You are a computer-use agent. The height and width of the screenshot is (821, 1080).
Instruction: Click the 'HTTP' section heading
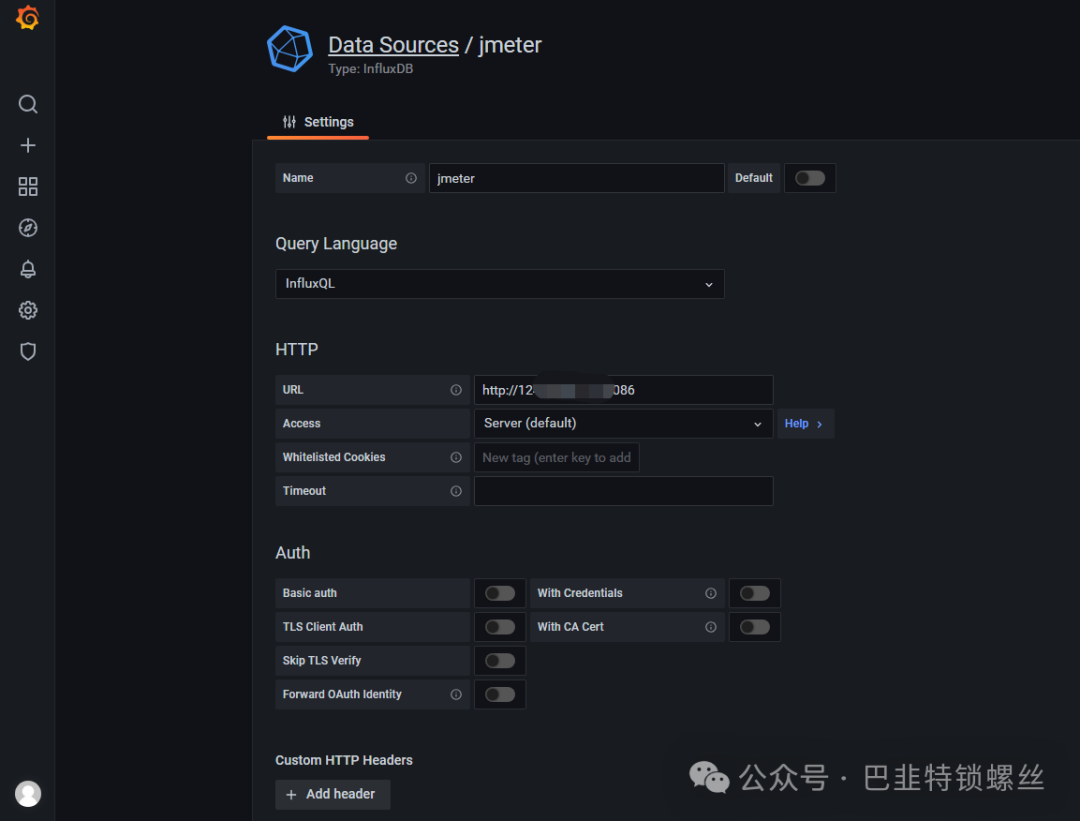pyautogui.click(x=297, y=349)
